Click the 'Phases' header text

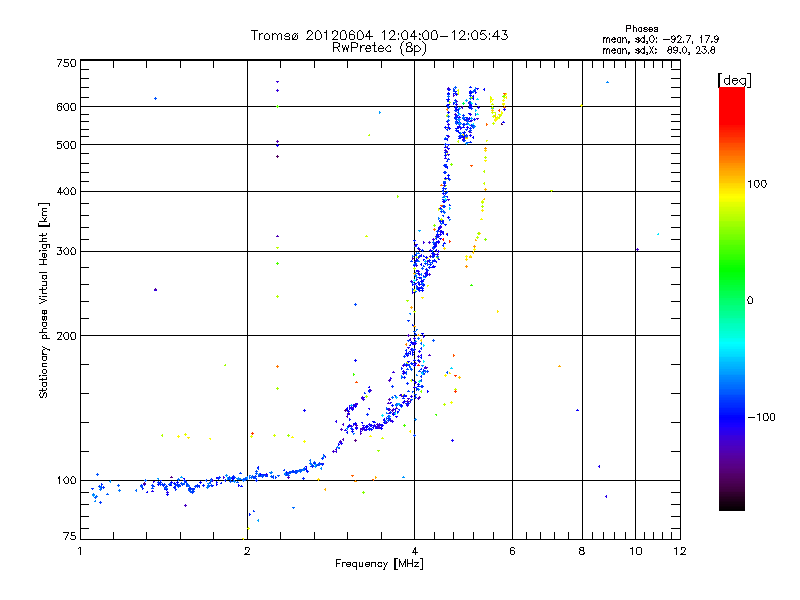(x=641, y=29)
